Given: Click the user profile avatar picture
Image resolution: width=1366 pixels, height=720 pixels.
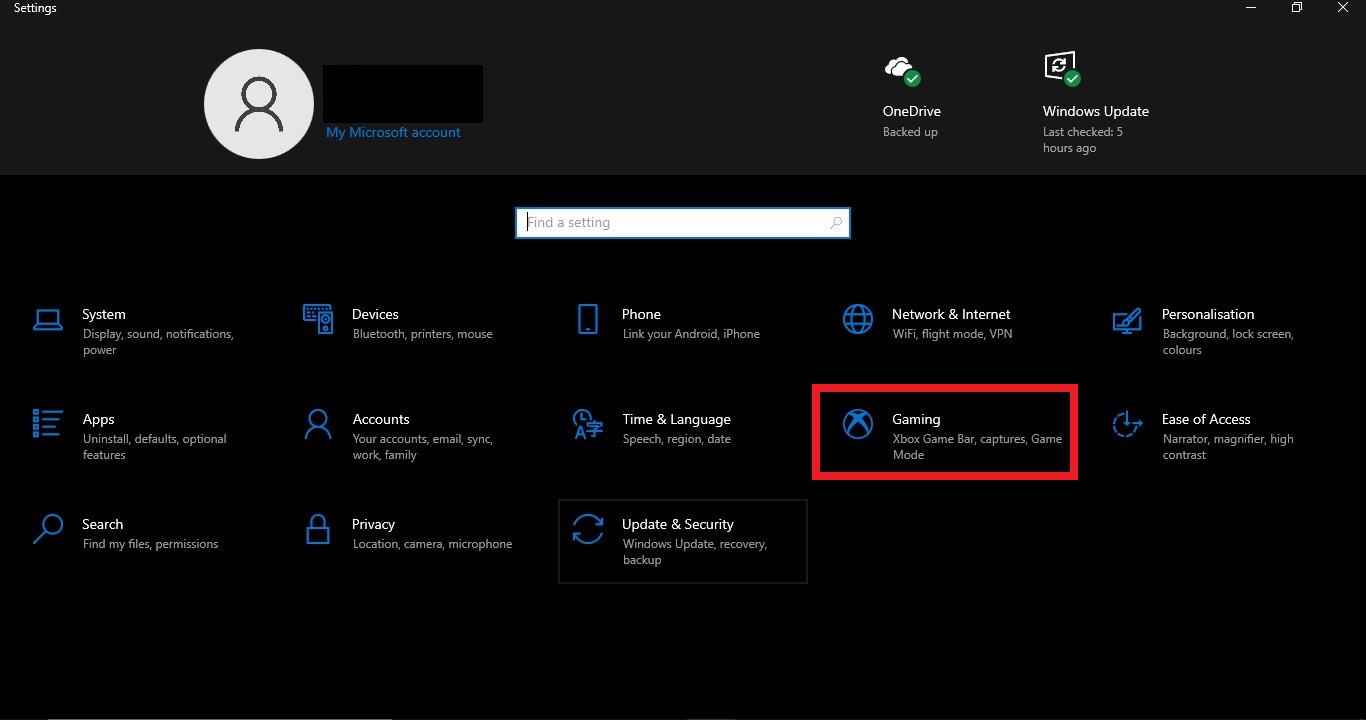Looking at the screenshot, I should coord(259,104).
